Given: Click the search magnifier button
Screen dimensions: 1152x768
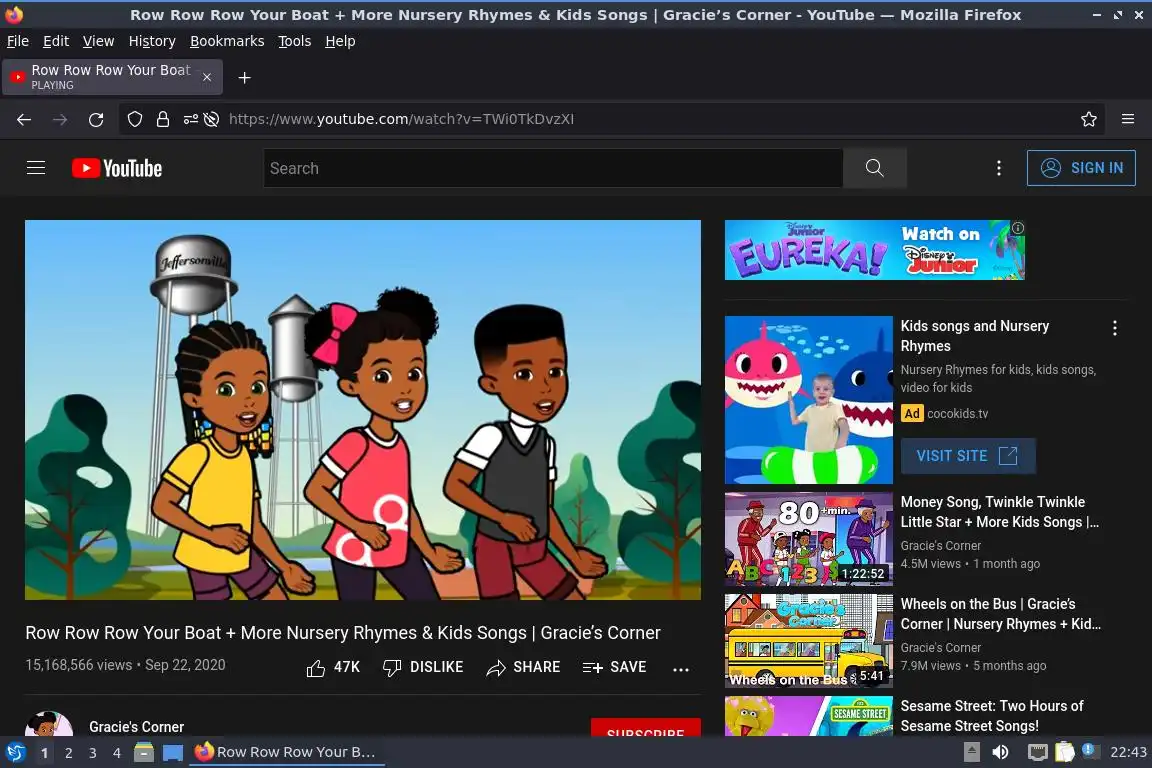Looking at the screenshot, I should 874,168.
